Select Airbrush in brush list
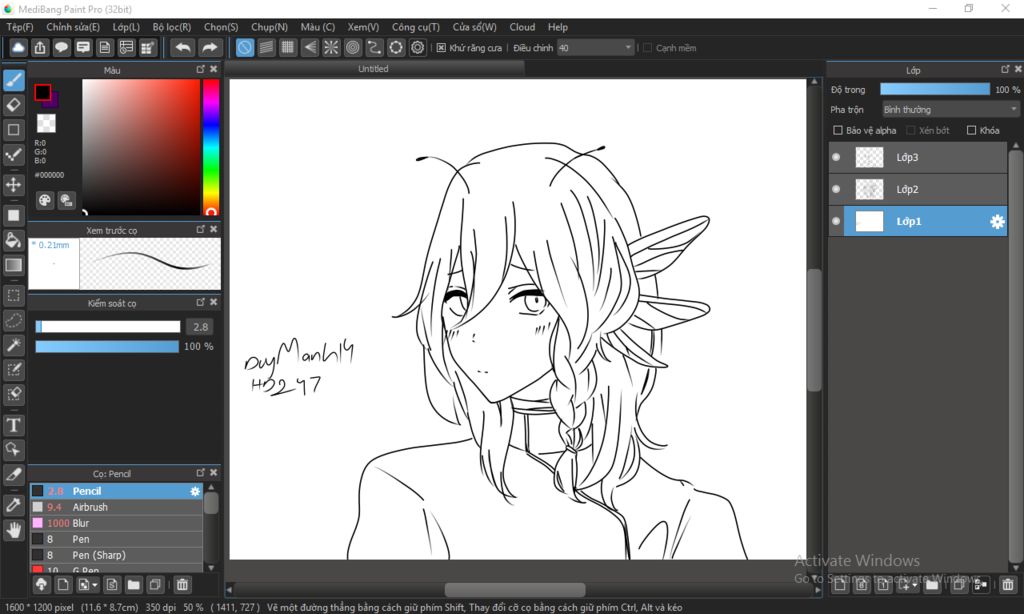This screenshot has height=614, width=1024. [117, 507]
